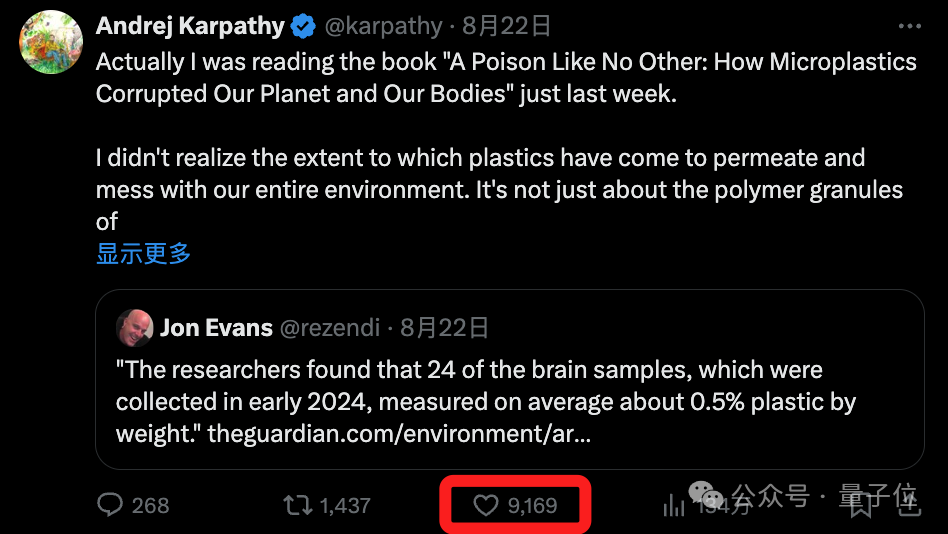Expand the tweet with 显示更多

pyautogui.click(x=143, y=253)
